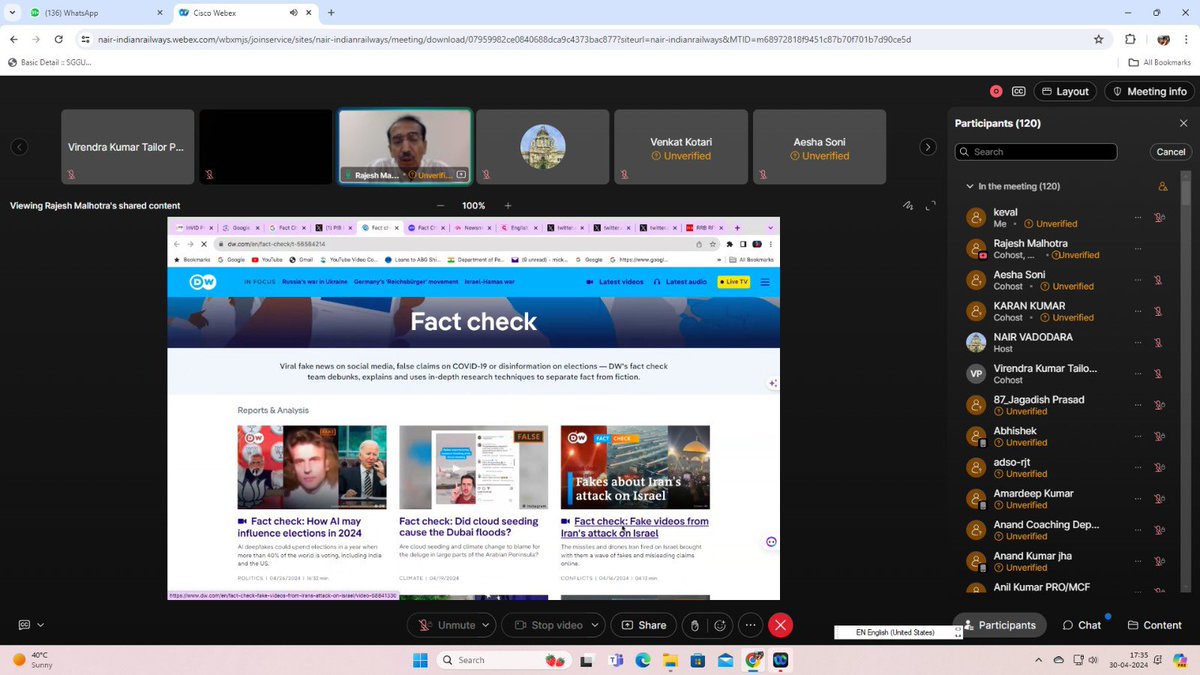Open the more options ellipsis in meeting controls
The image size is (1200, 675).
(750, 625)
